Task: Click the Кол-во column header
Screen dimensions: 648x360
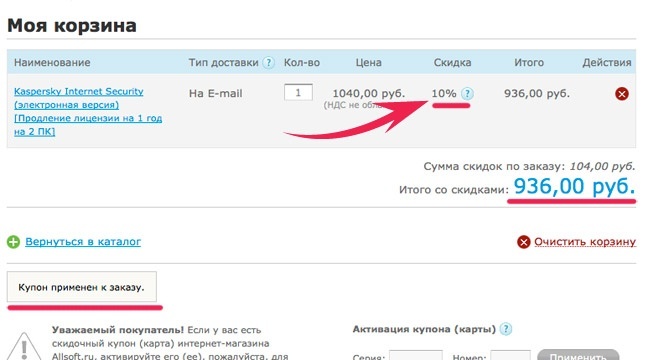Action: pos(302,62)
